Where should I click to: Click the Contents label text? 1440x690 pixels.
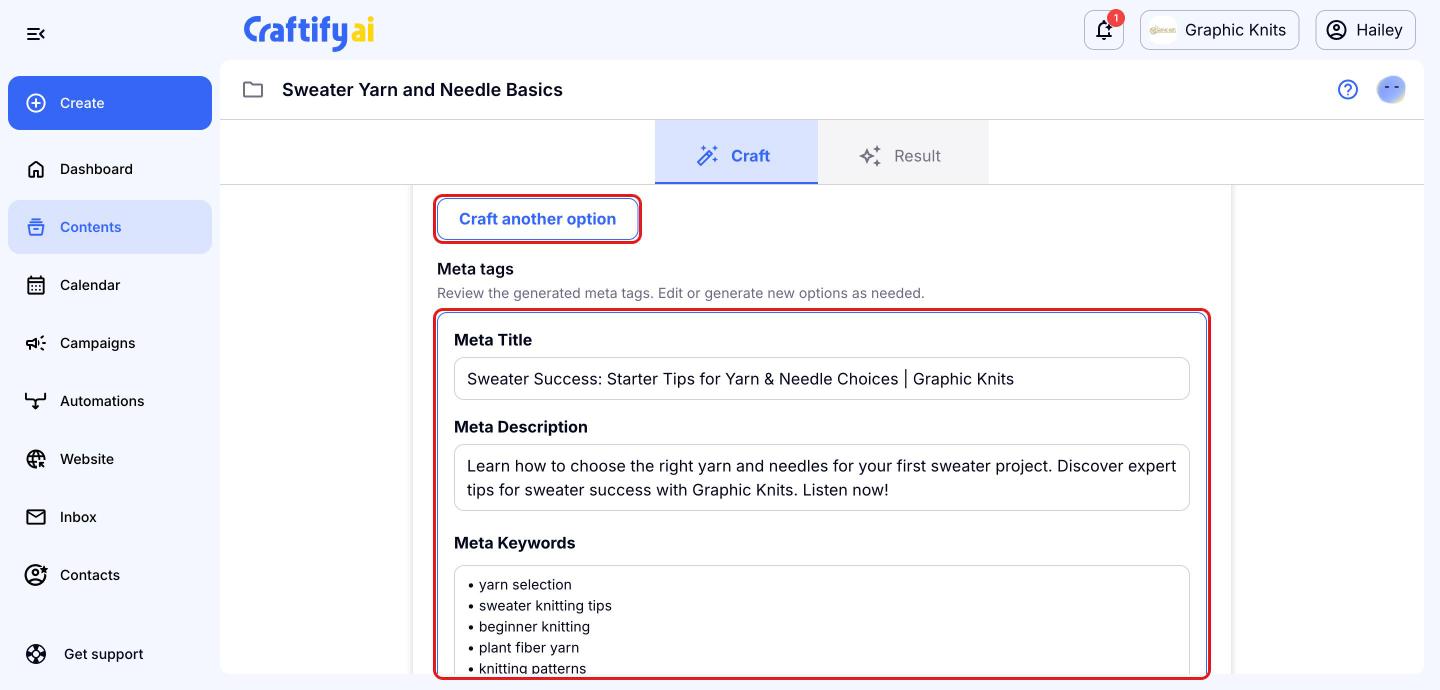tap(90, 227)
